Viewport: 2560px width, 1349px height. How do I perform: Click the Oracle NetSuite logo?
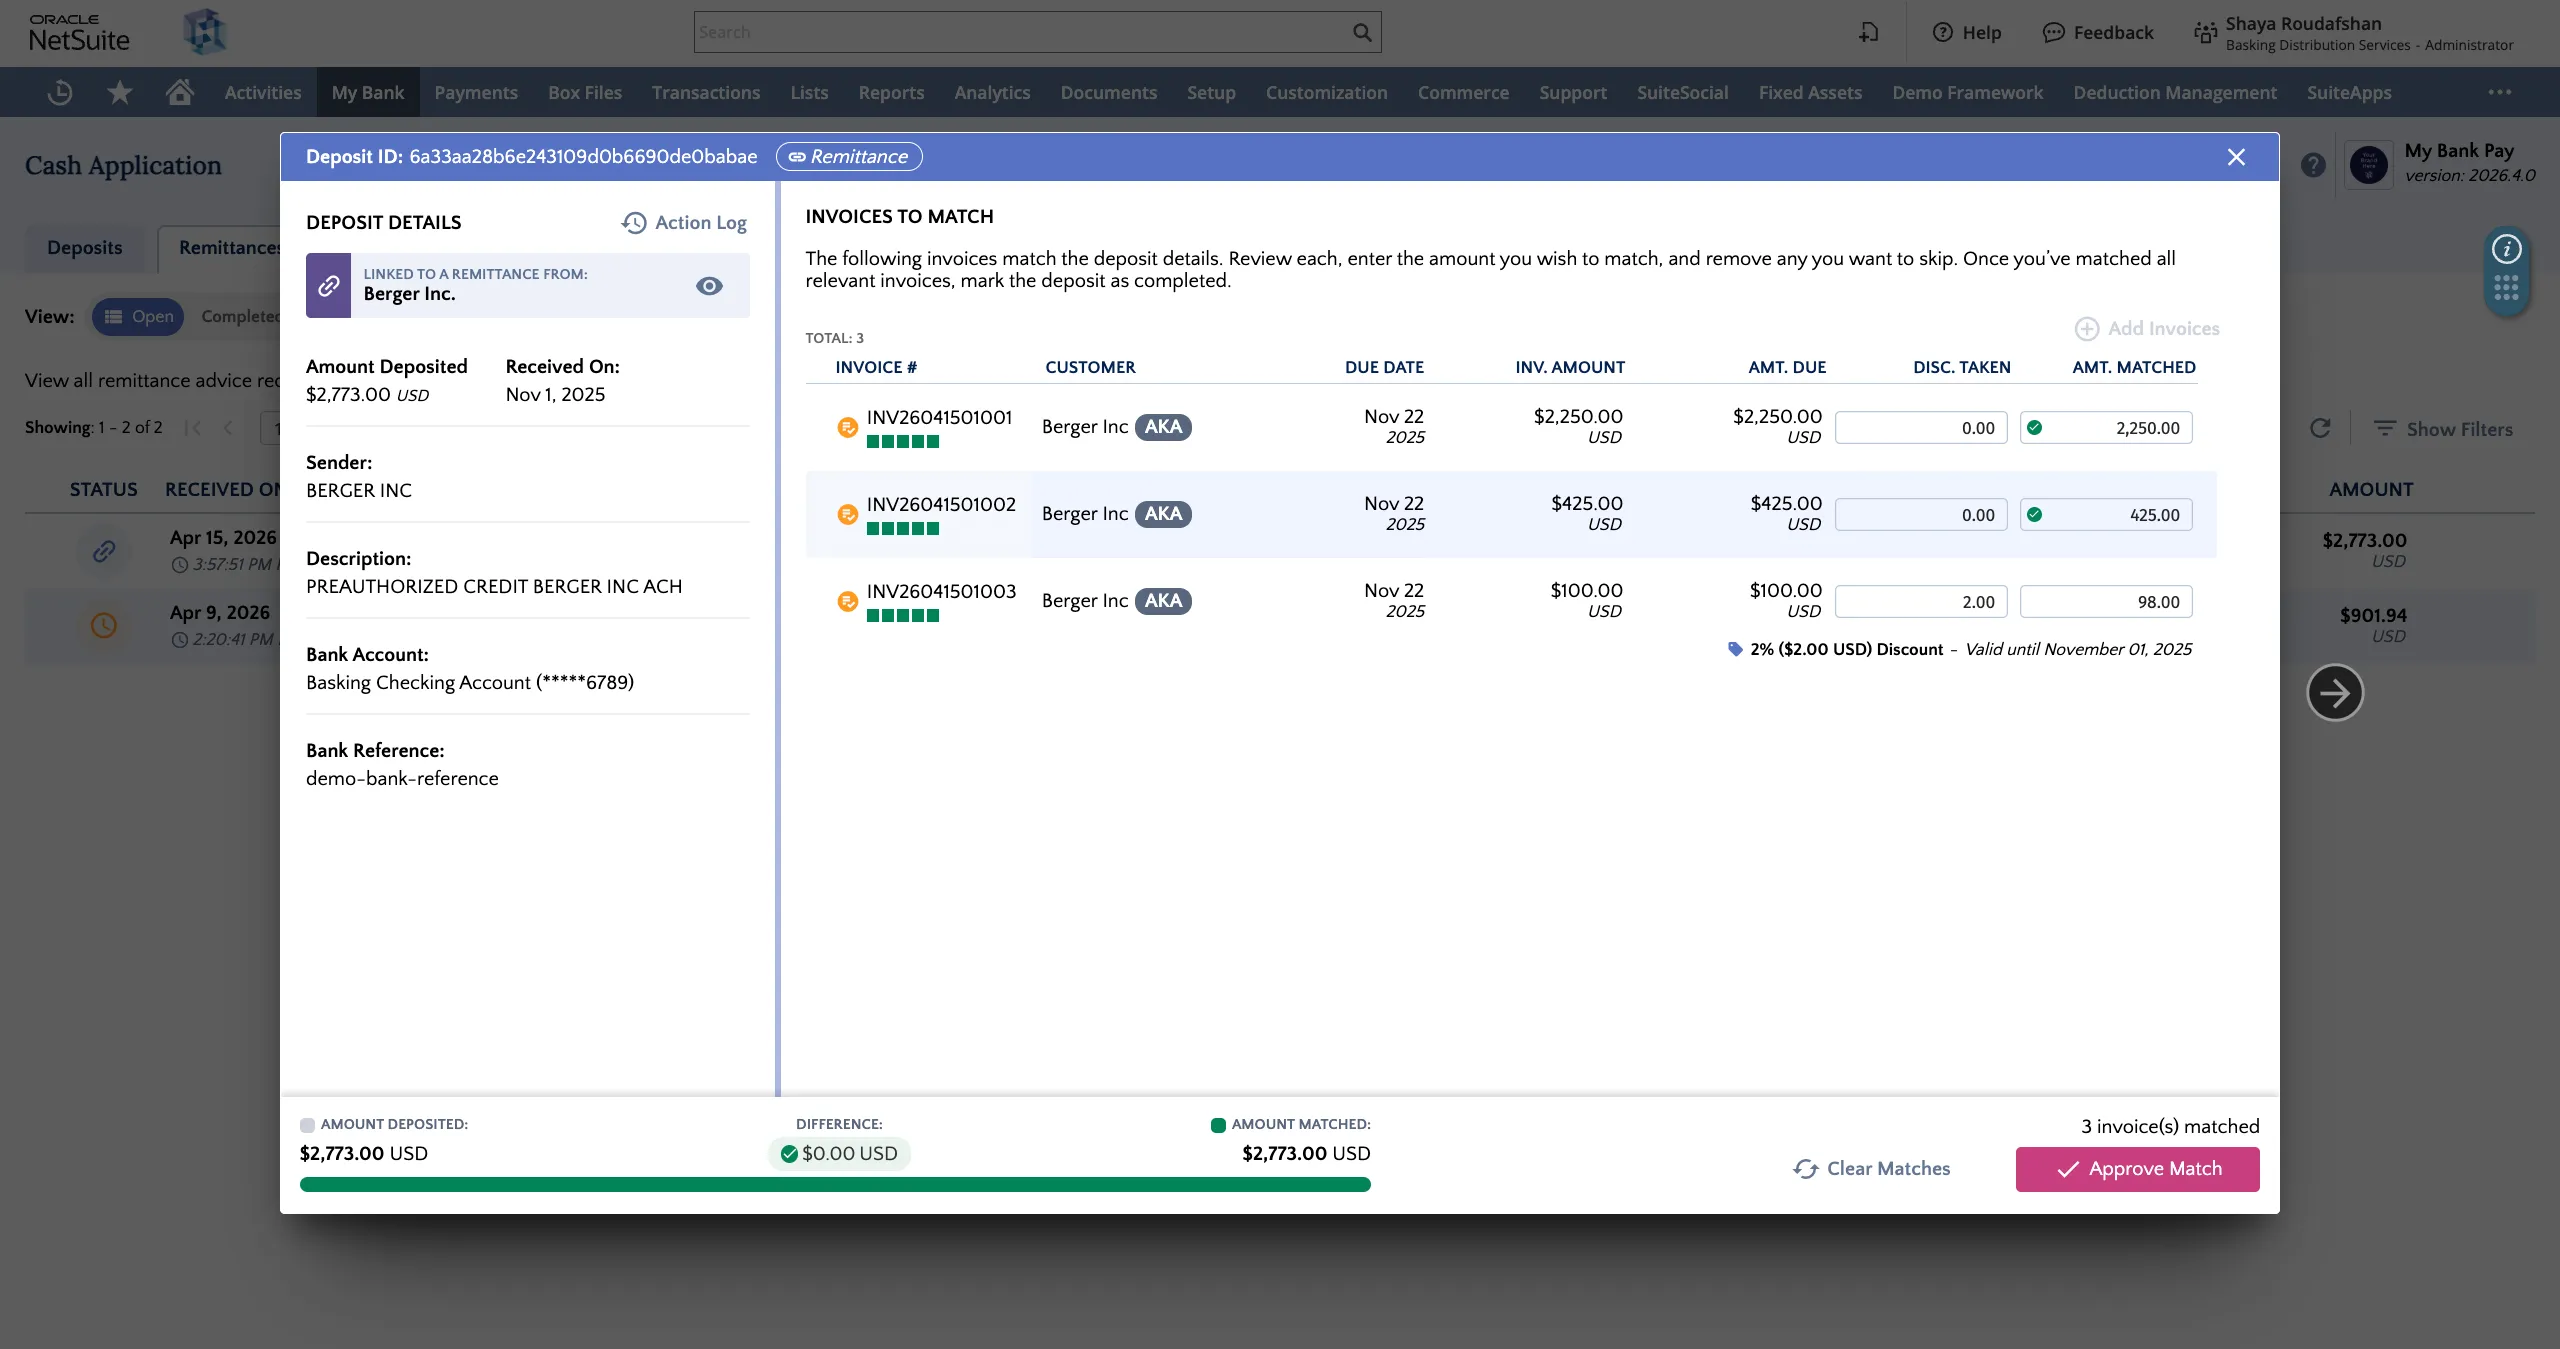79,33
